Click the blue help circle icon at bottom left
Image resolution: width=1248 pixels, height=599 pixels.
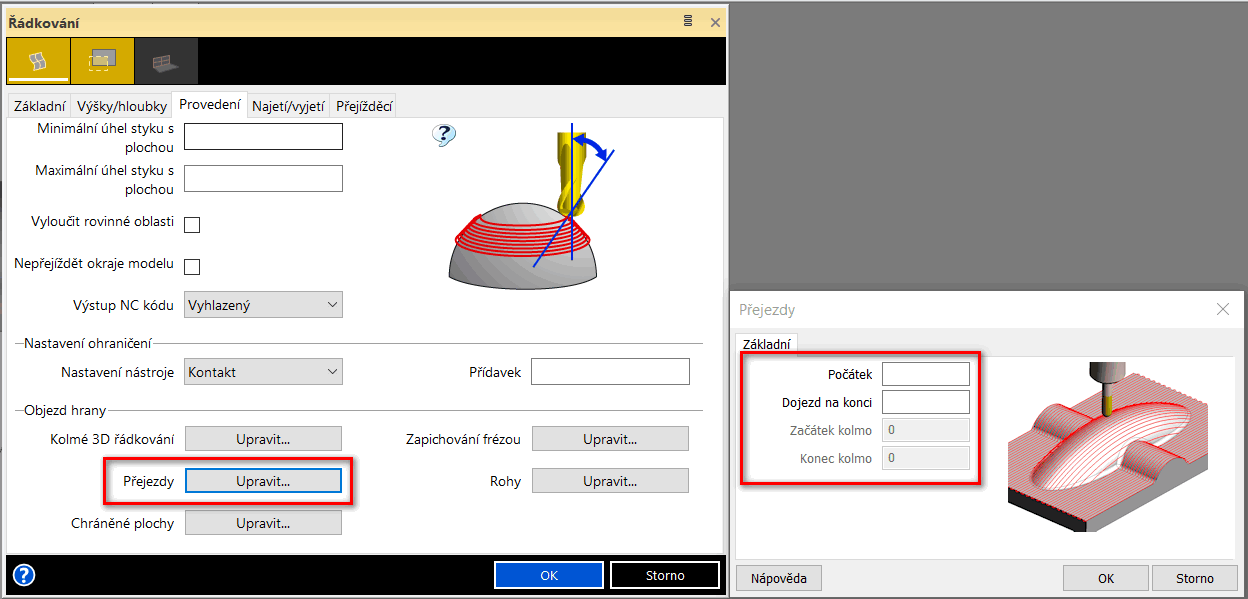pos(24,574)
